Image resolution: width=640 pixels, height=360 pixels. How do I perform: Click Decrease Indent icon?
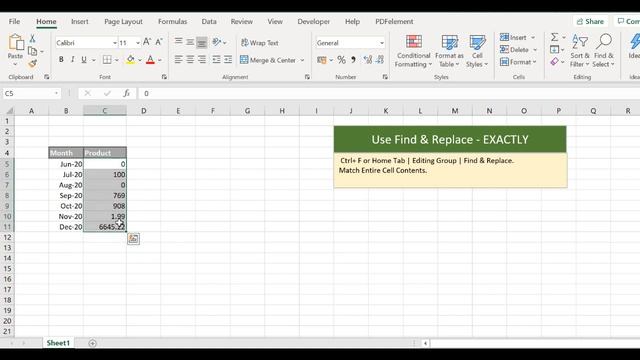pyautogui.click(x=216, y=60)
